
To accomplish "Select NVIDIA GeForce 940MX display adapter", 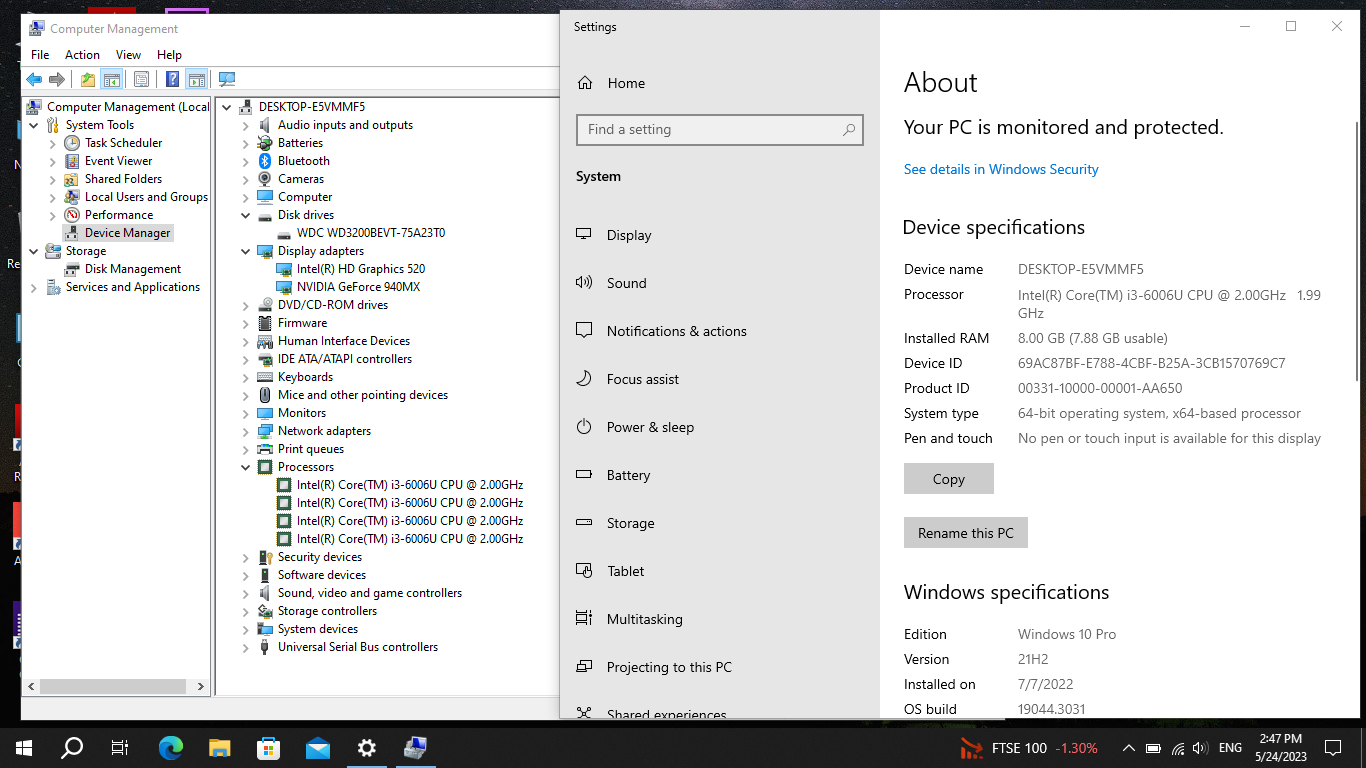I will click(x=358, y=287).
